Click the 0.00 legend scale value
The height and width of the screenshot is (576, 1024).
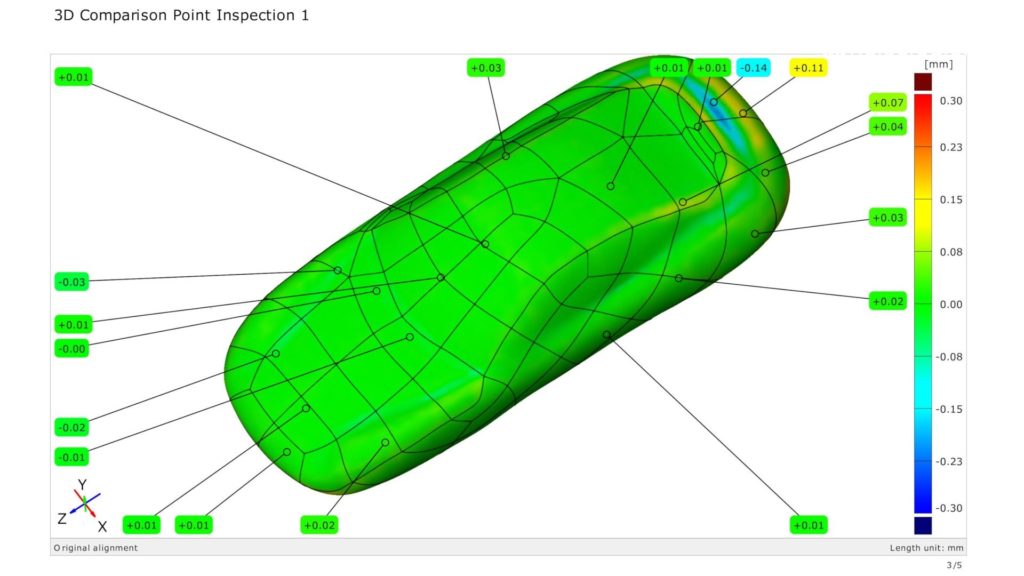[x=950, y=304]
